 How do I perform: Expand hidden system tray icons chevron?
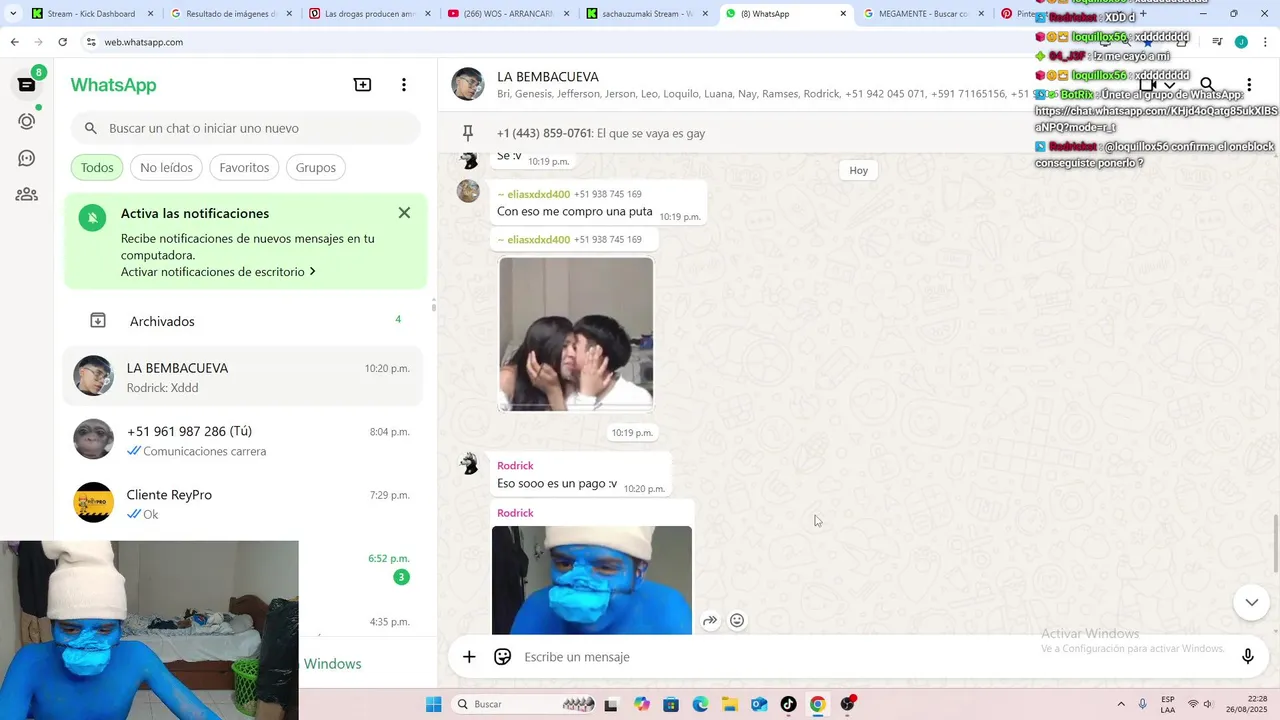[x=1120, y=704]
